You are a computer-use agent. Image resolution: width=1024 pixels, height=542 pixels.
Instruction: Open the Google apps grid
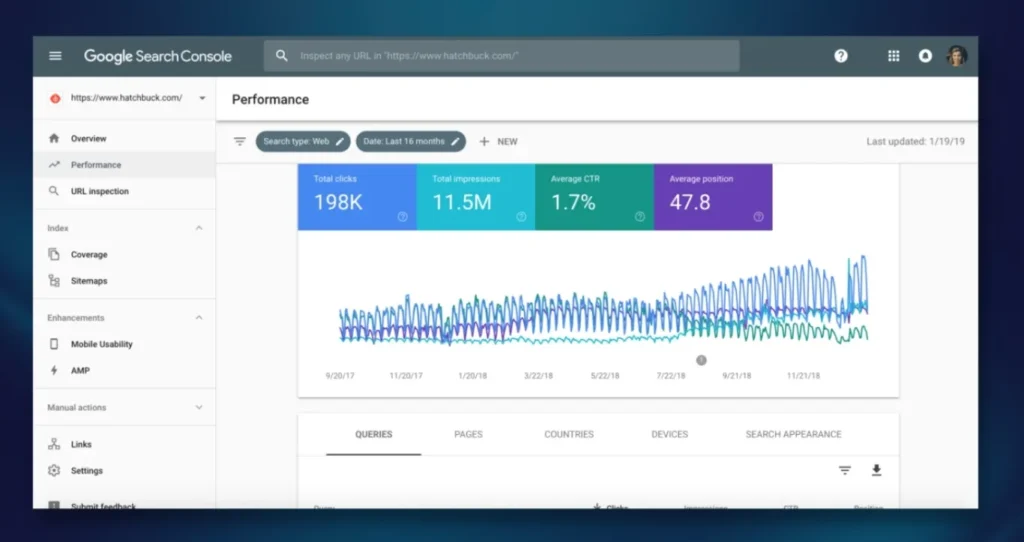(894, 56)
